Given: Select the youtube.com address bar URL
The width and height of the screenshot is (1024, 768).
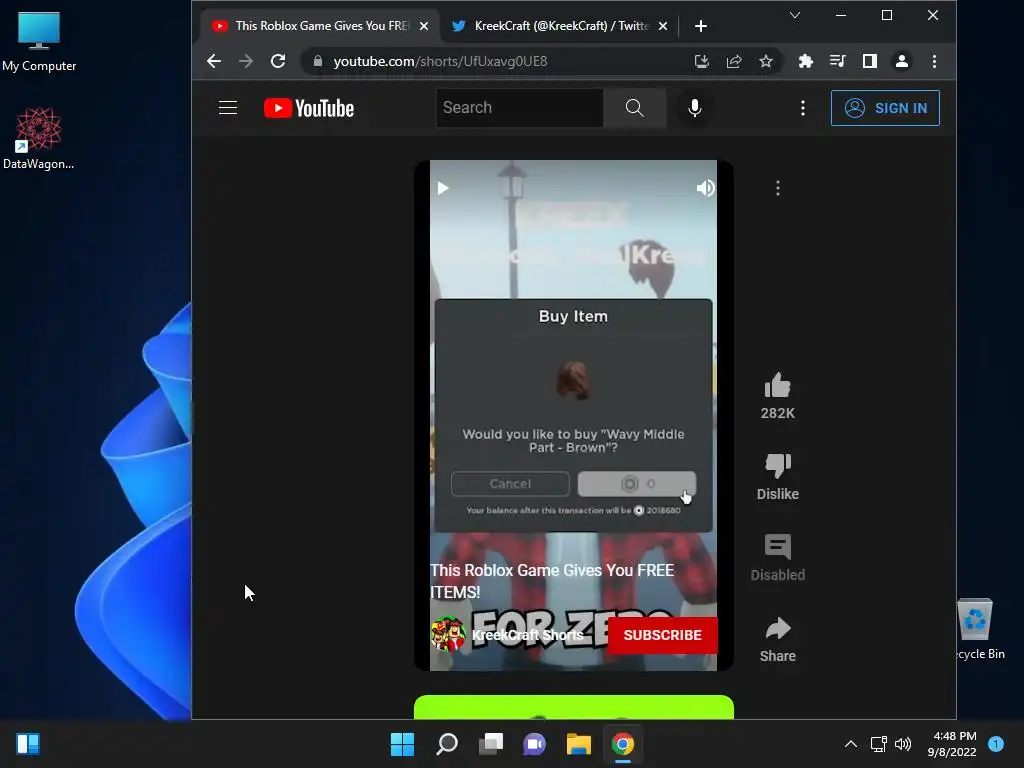Looking at the screenshot, I should tap(440, 61).
